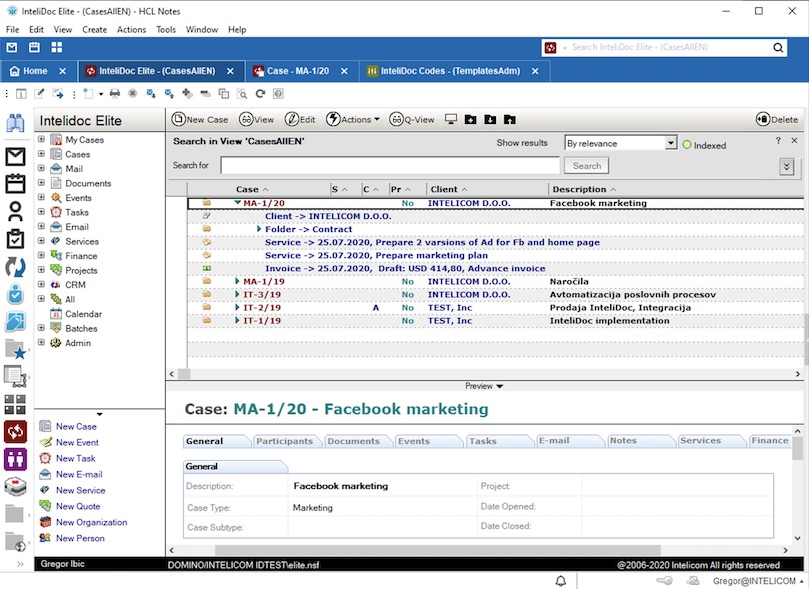Image resolution: width=809 pixels, height=589 pixels.
Task: Open the Services tab in preview
Action: 701,440
